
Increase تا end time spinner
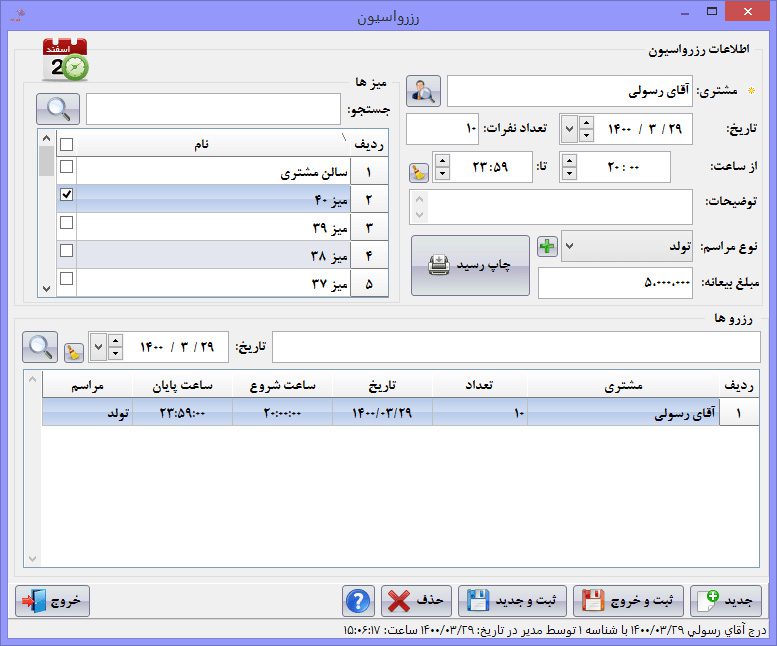pos(442,161)
